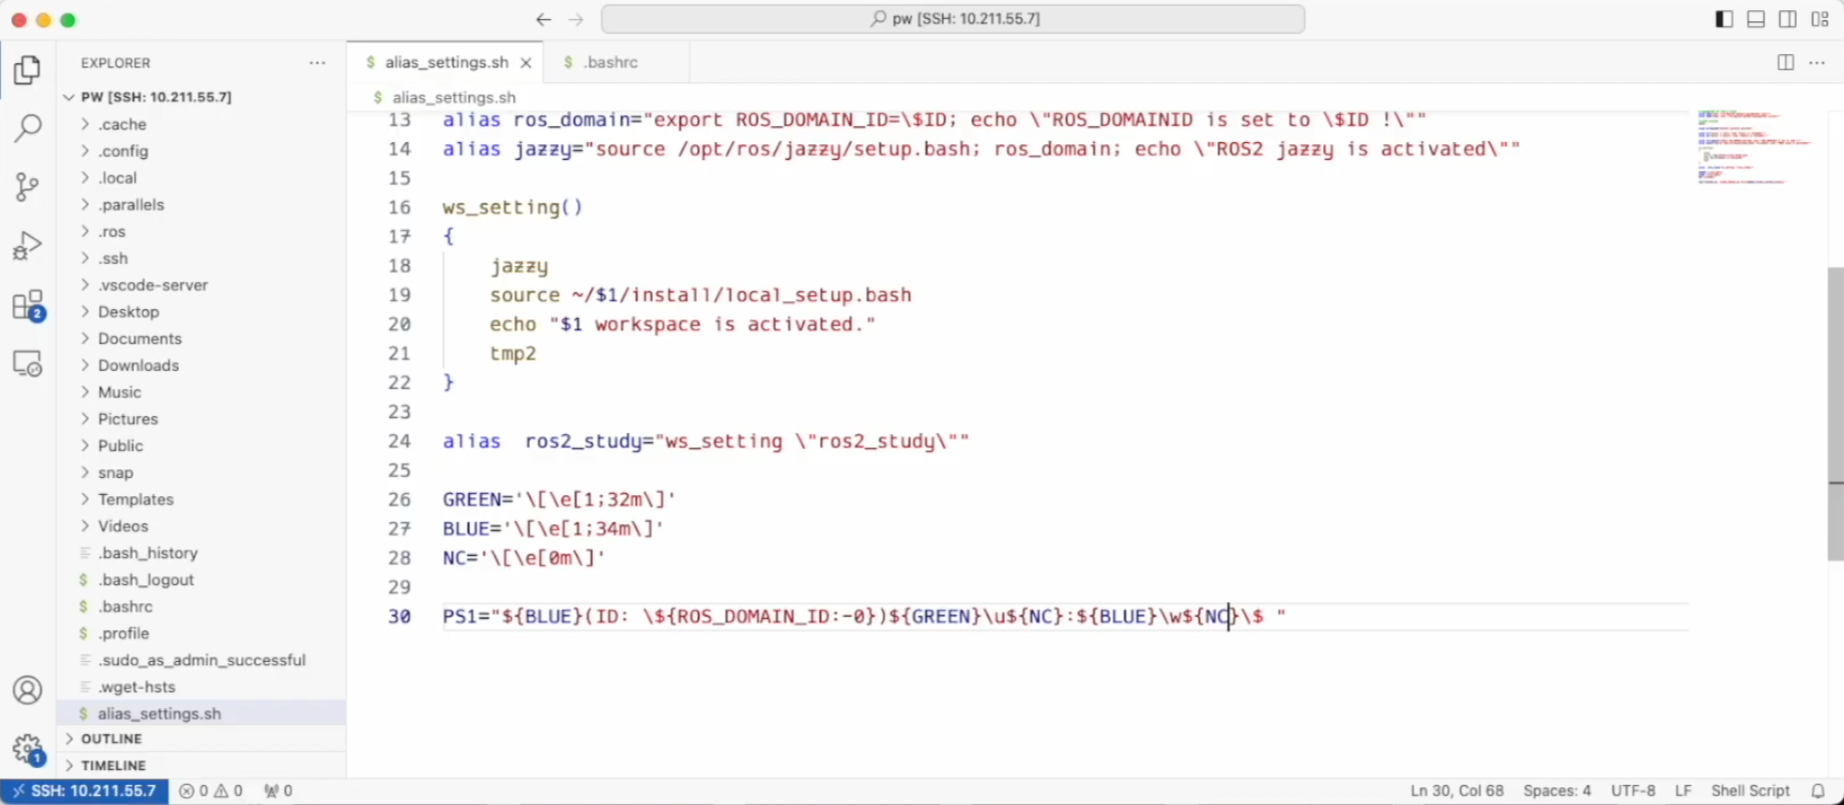Close the alias_settings.sh tab

(526, 63)
